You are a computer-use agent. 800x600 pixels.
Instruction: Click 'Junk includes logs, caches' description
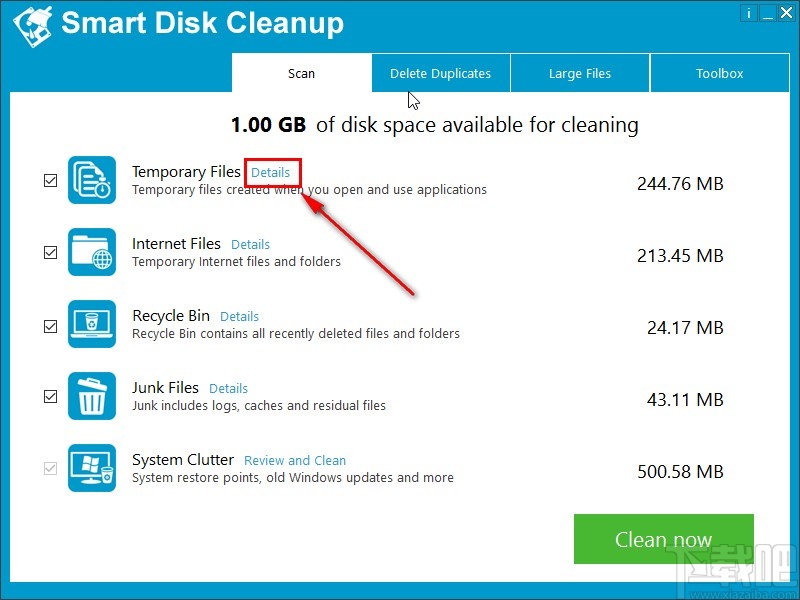(259, 406)
